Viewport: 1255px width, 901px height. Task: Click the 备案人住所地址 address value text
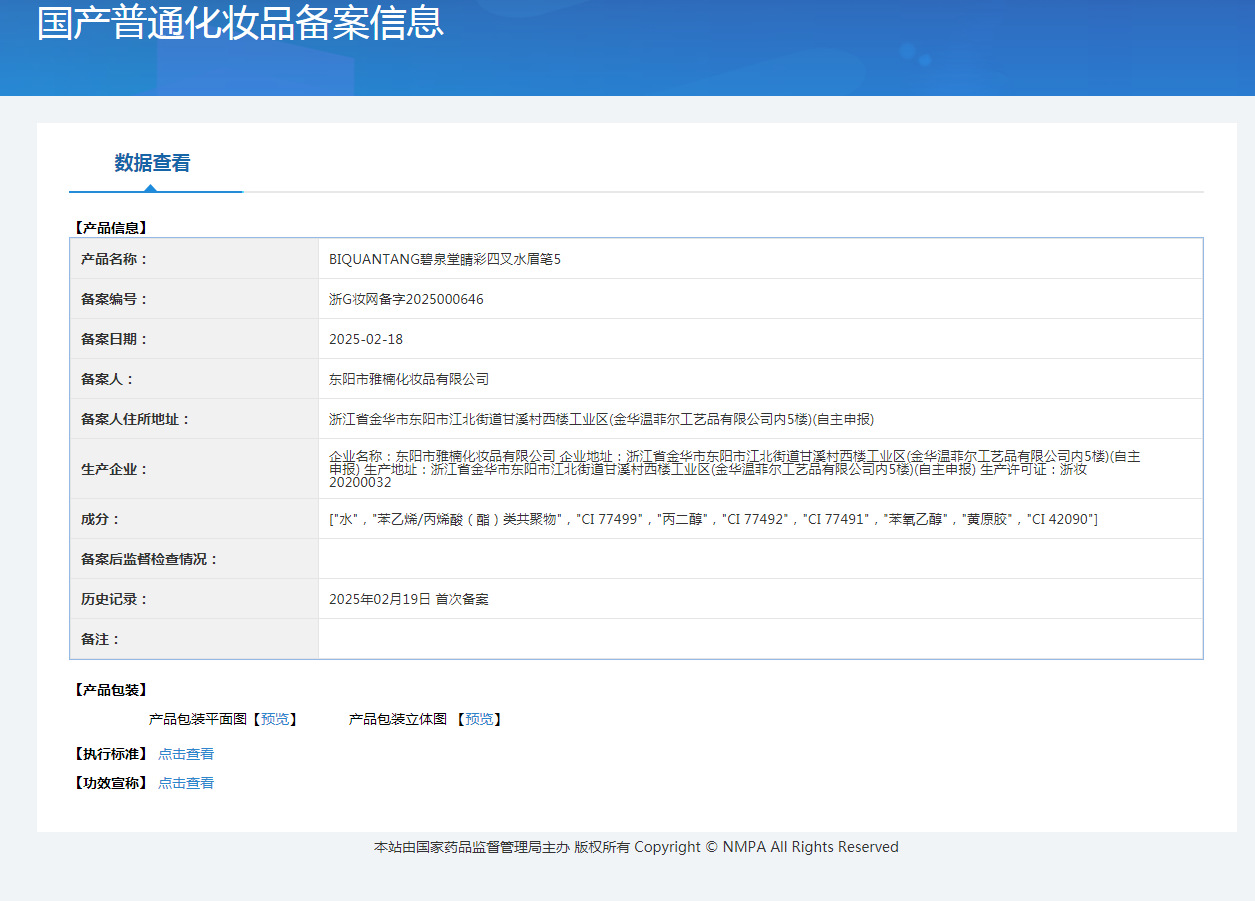[601, 419]
